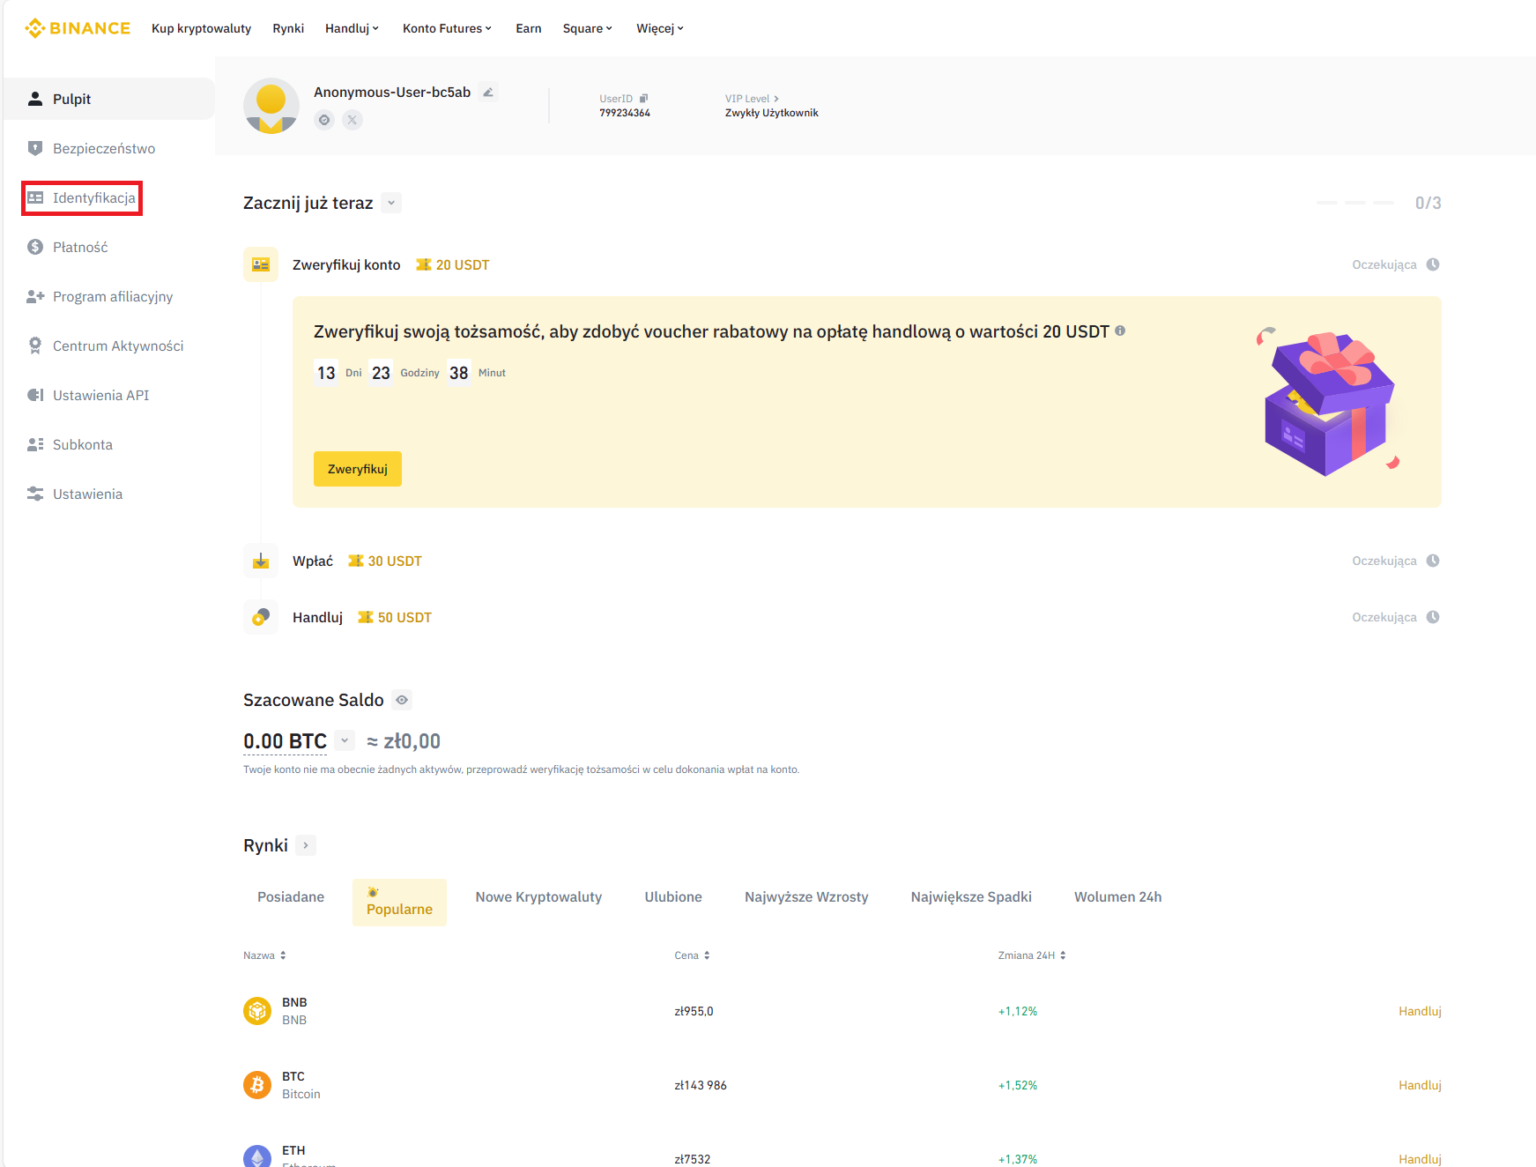This screenshot has height=1167, width=1536.
Task: Switch to the Nowe Kryptowaluty tab
Action: click(x=539, y=897)
